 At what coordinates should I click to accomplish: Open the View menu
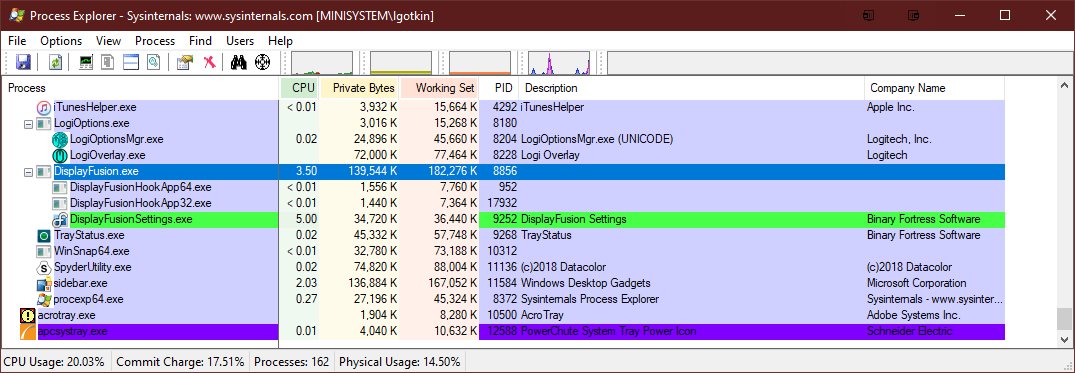108,40
